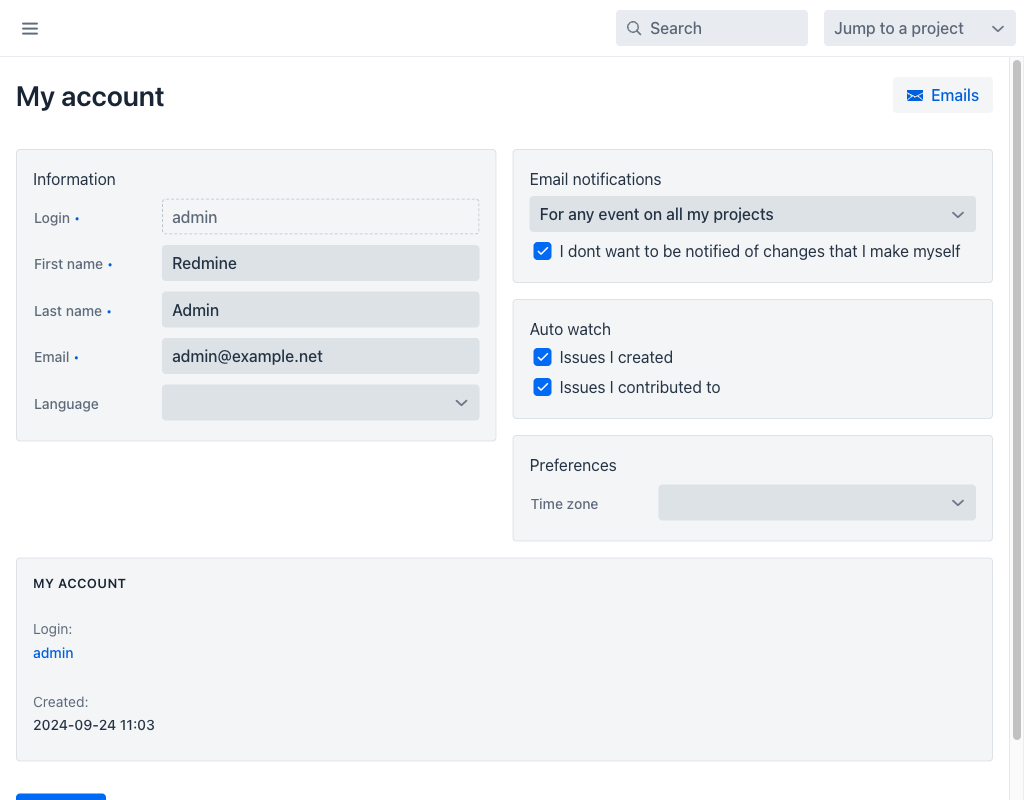Expand the Time zone dropdown
This screenshot has height=800, width=1024.
[816, 503]
